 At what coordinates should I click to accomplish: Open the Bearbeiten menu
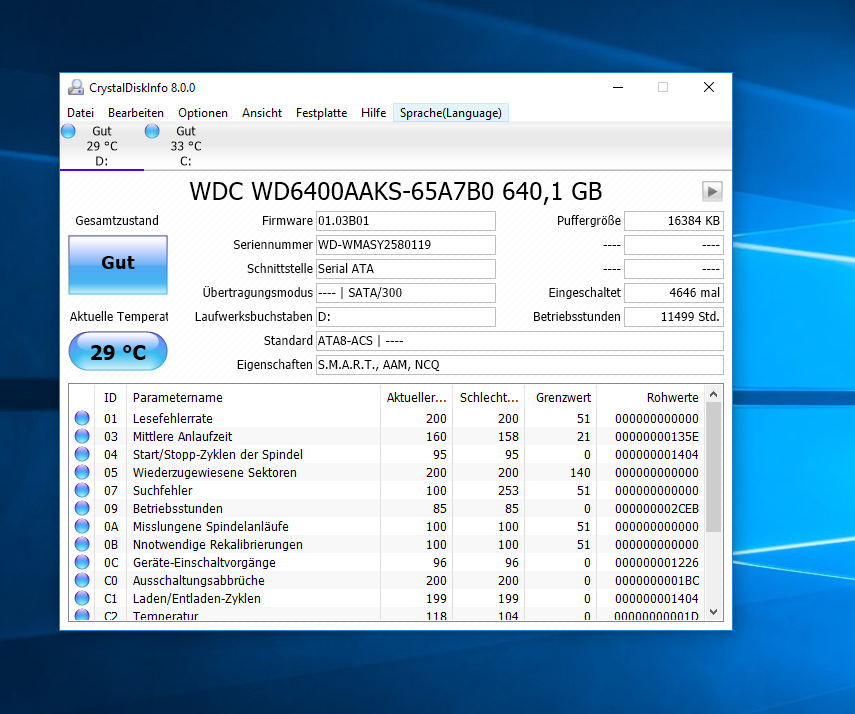coord(136,113)
